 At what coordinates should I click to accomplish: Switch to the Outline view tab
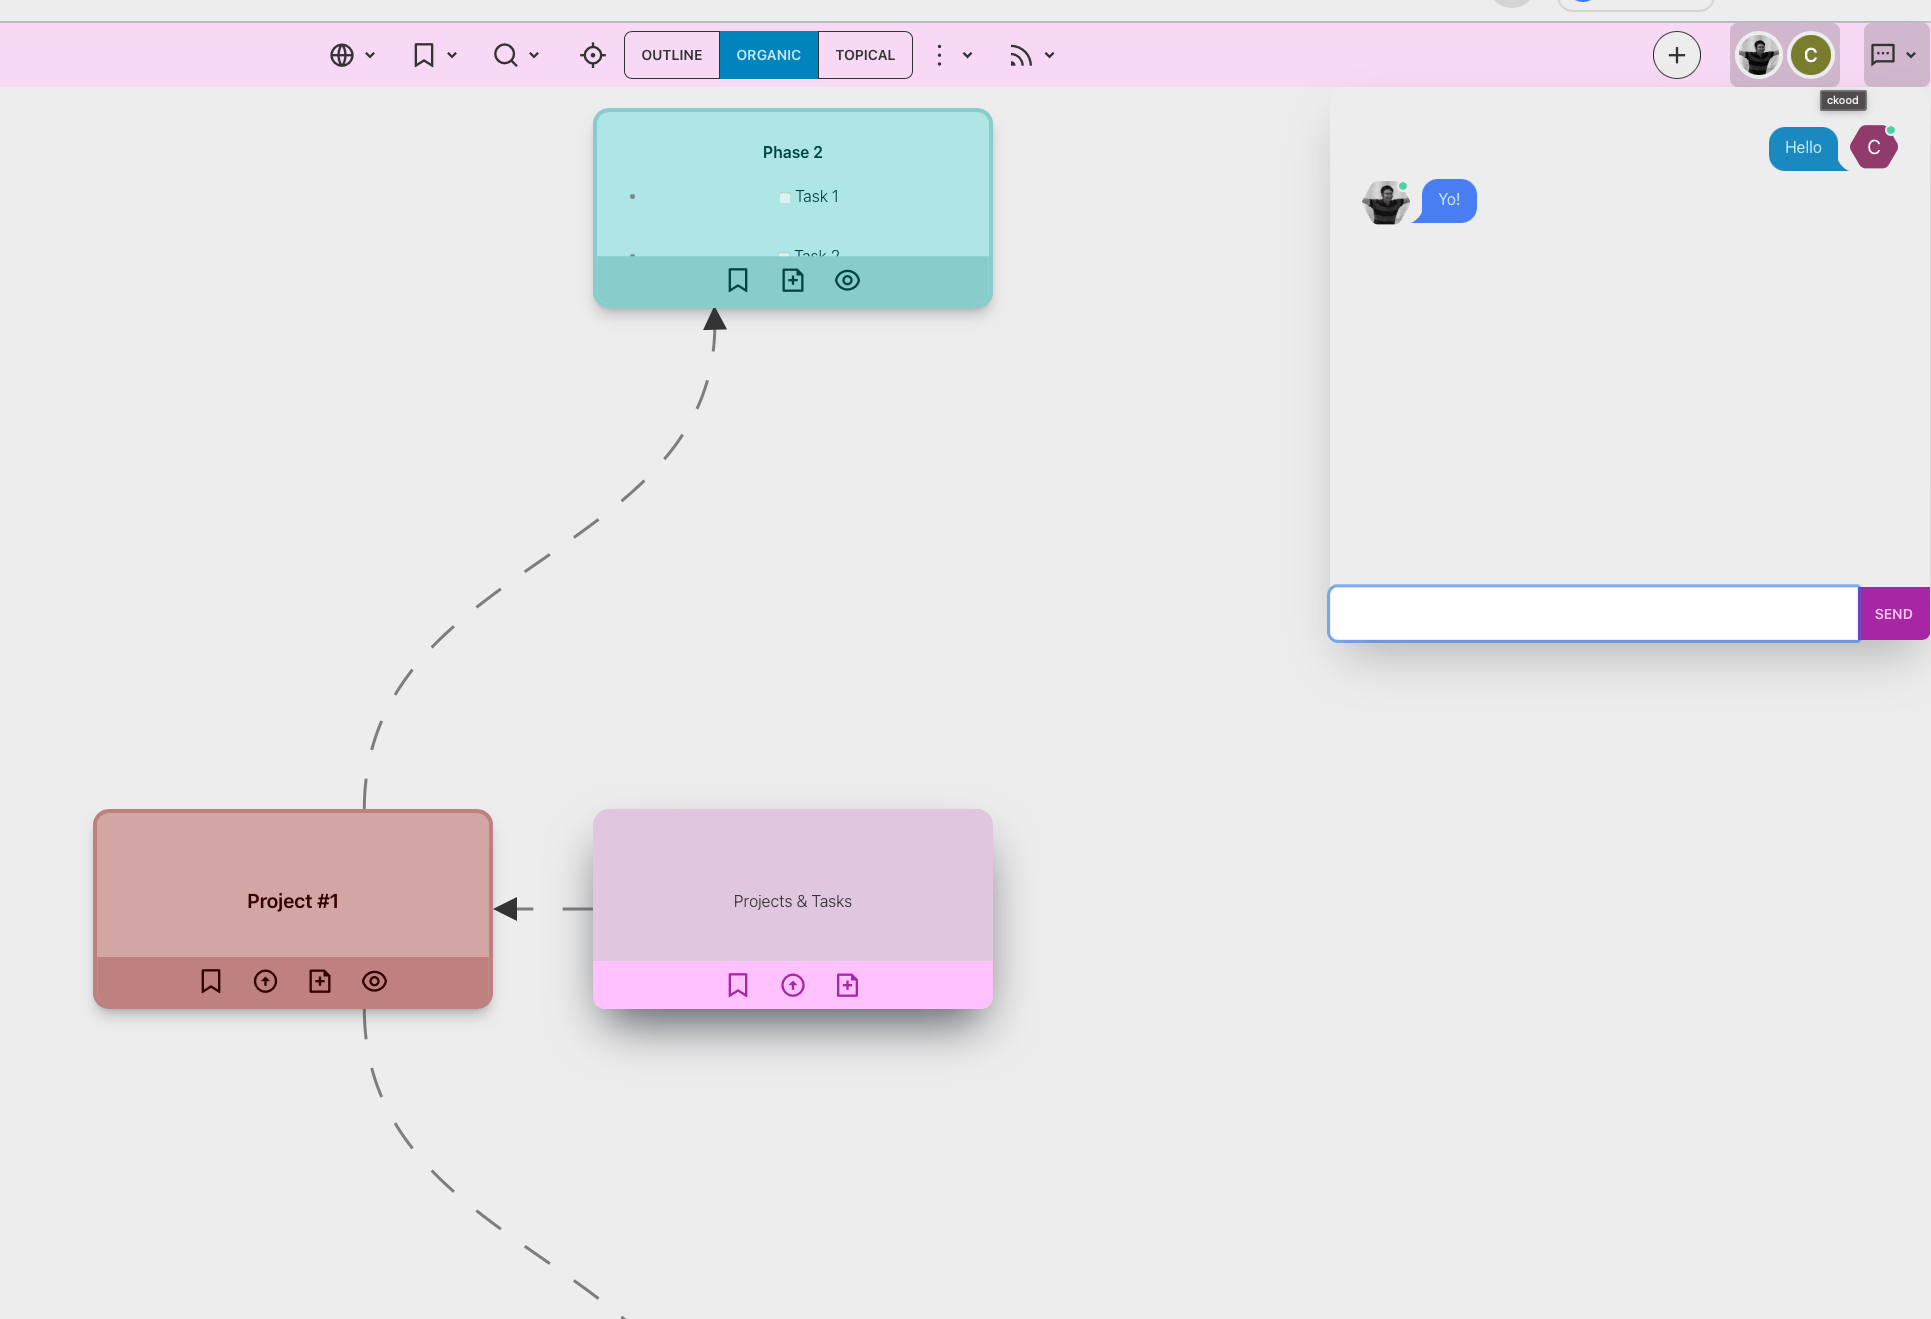[x=672, y=55]
